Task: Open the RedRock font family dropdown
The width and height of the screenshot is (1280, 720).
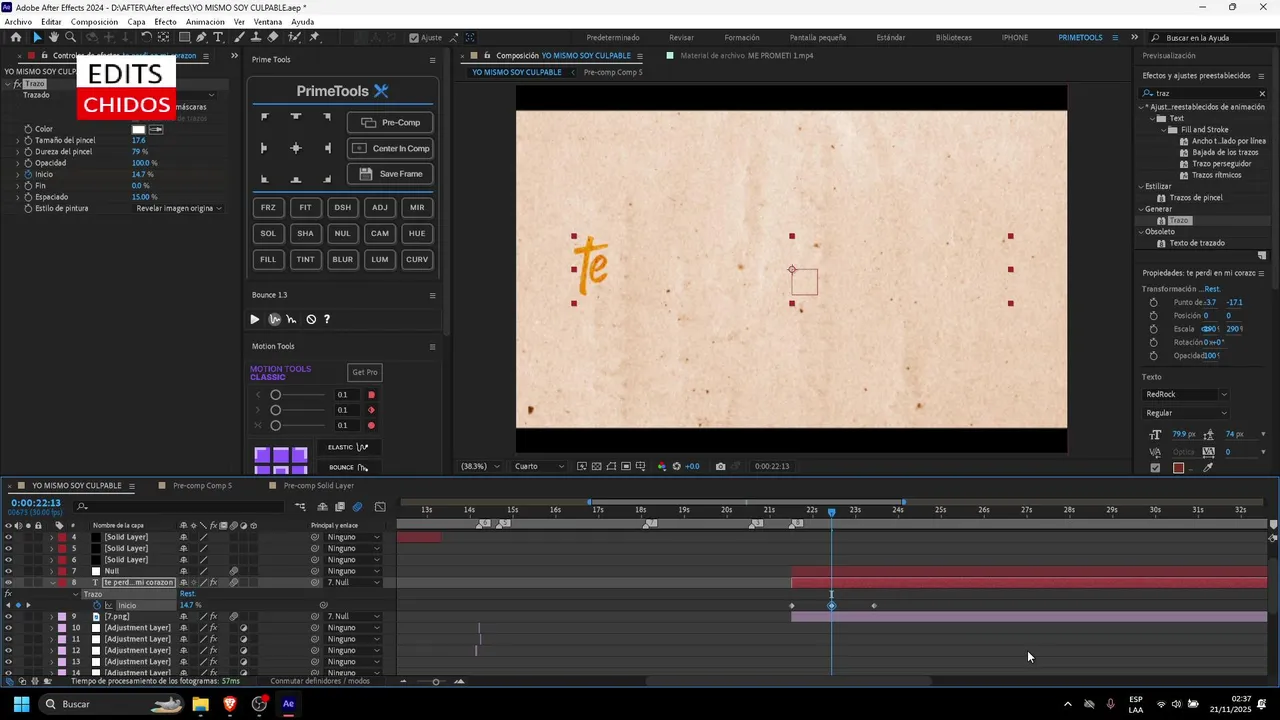Action: coord(1186,394)
